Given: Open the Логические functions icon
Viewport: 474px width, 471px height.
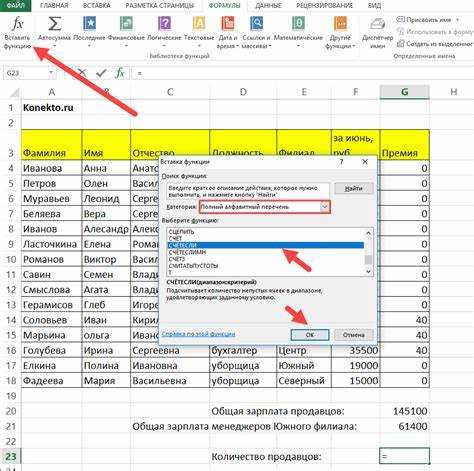Looking at the screenshot, I should click(x=164, y=24).
